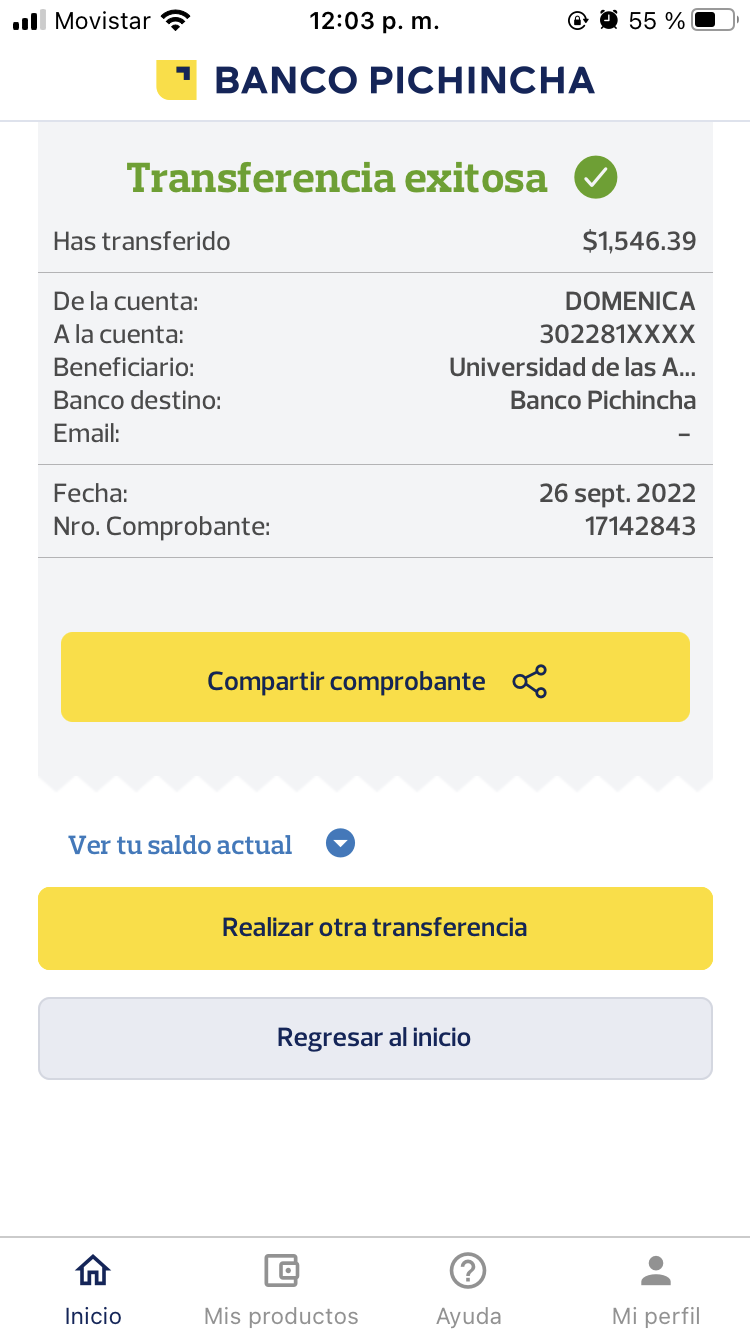Screen dimensions: 750x1334
Task: Tap the Banco Pichincha yellow logo
Action: point(176,80)
